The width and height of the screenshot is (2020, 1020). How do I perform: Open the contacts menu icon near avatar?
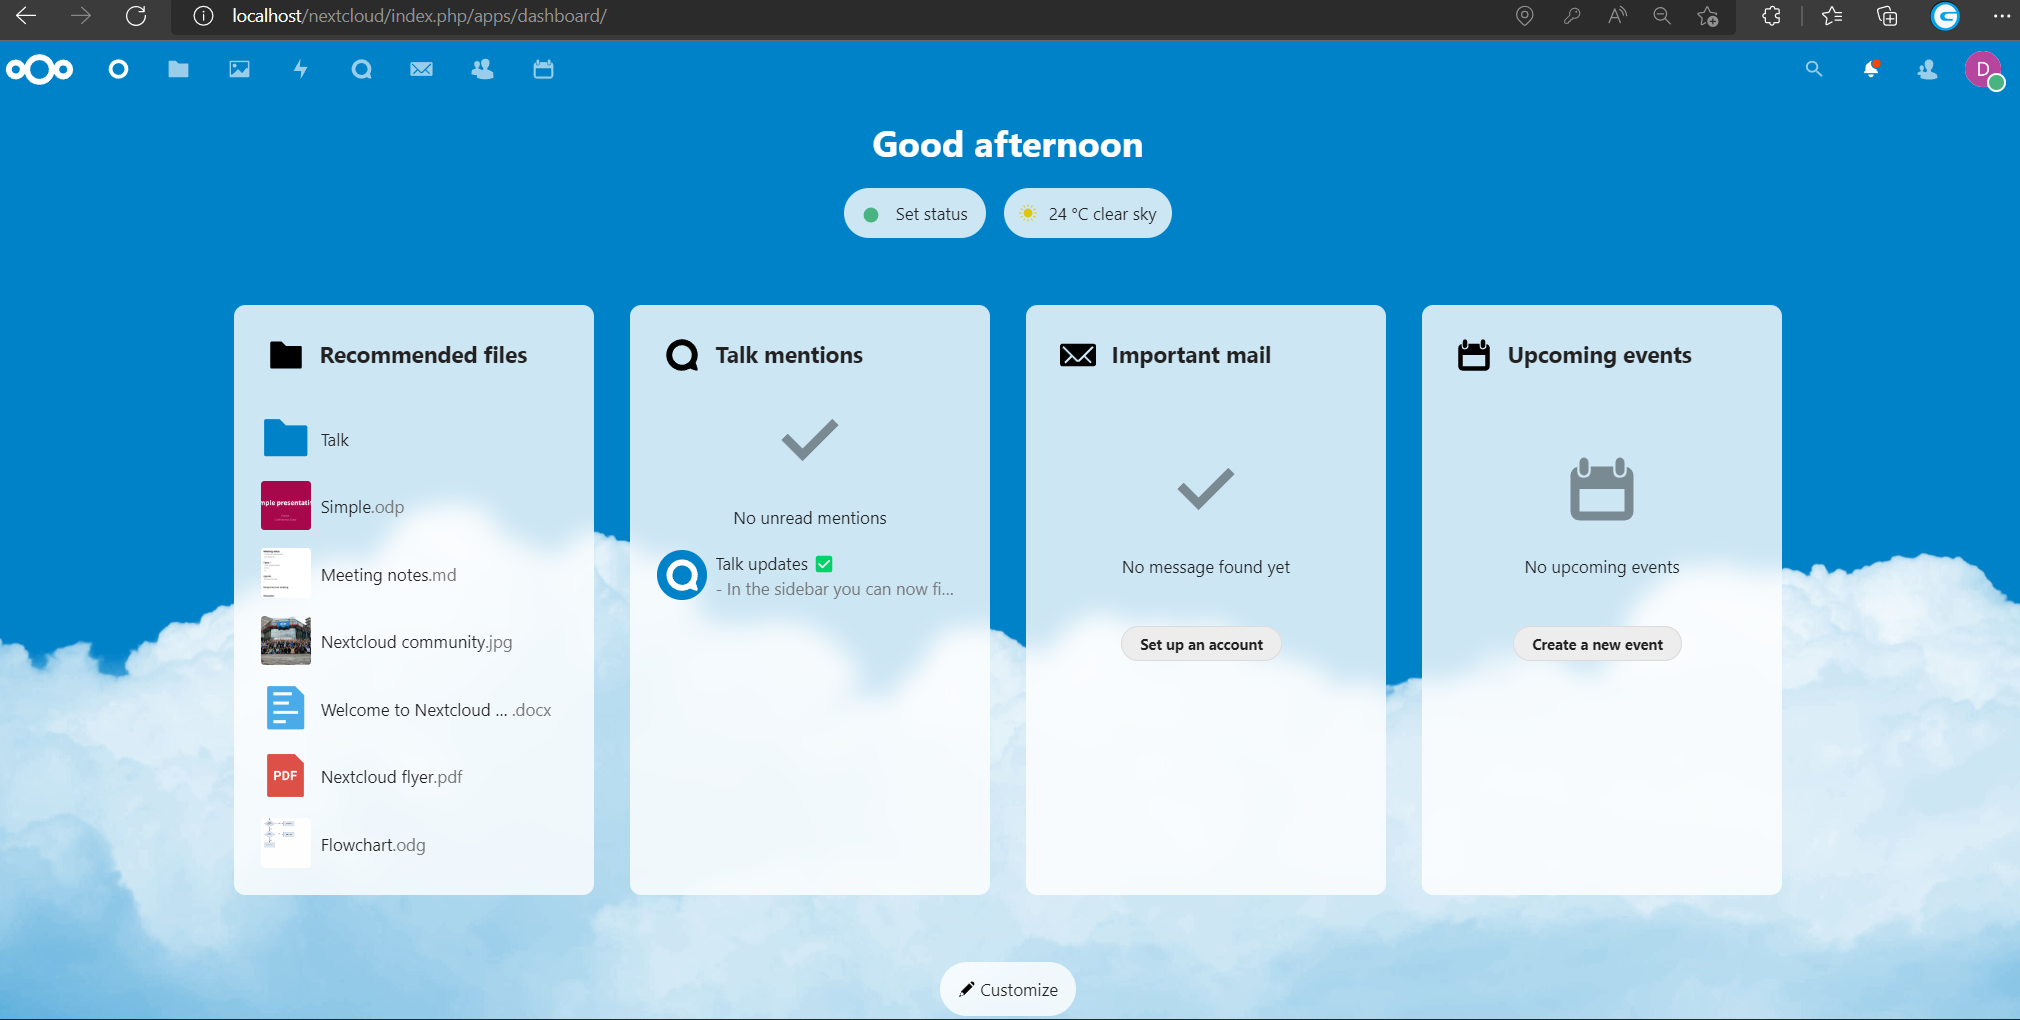pos(1927,69)
